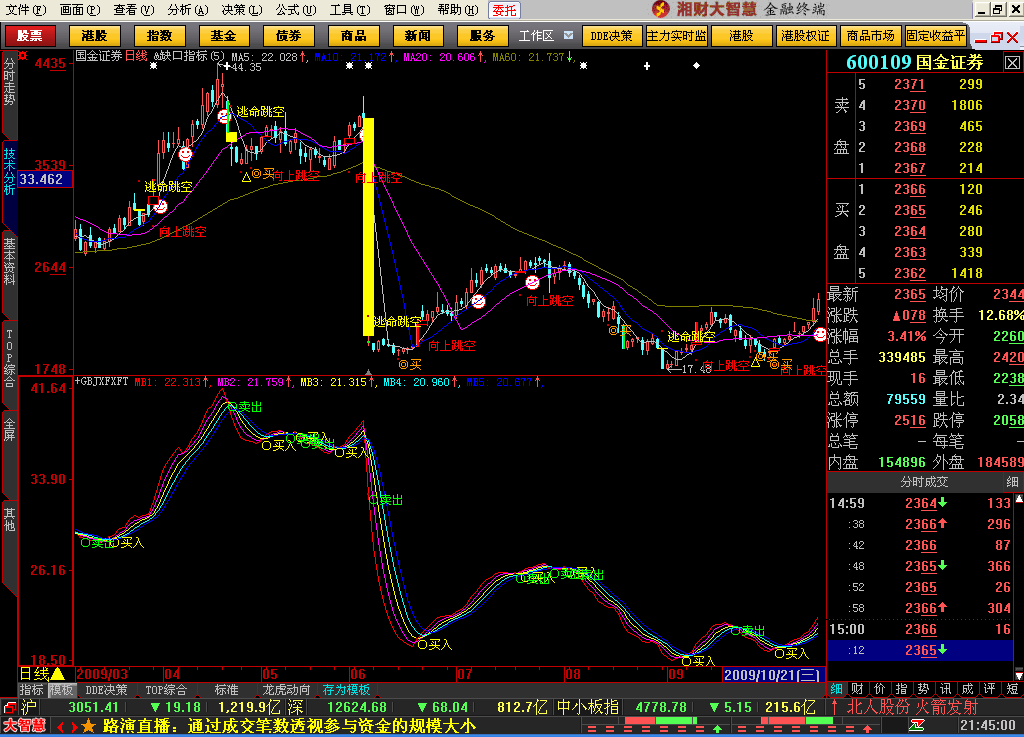Click the white diamond marker atop the chart
The width and height of the screenshot is (1024, 737).
tap(696, 65)
